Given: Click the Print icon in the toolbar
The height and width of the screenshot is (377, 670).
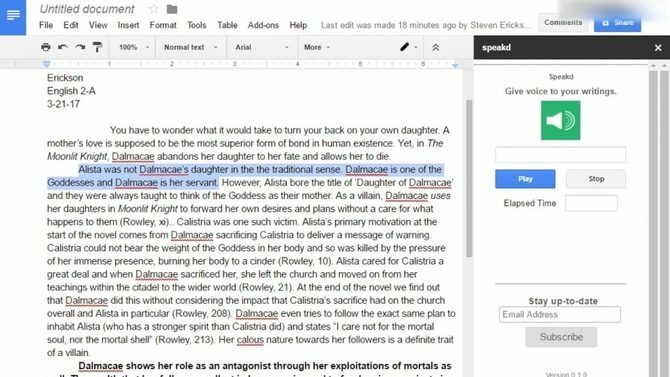Looking at the screenshot, I should click(x=46, y=47).
